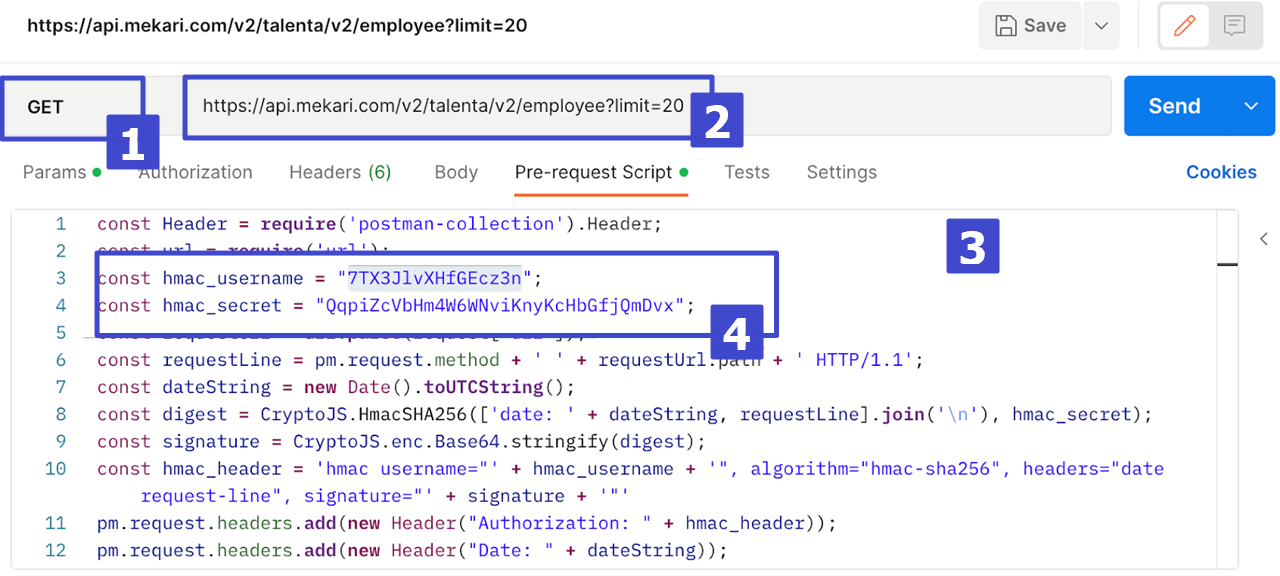The height and width of the screenshot is (576, 1280).
Task: Click the editor scrollbar marker
Action: pyautogui.click(x=1227, y=265)
